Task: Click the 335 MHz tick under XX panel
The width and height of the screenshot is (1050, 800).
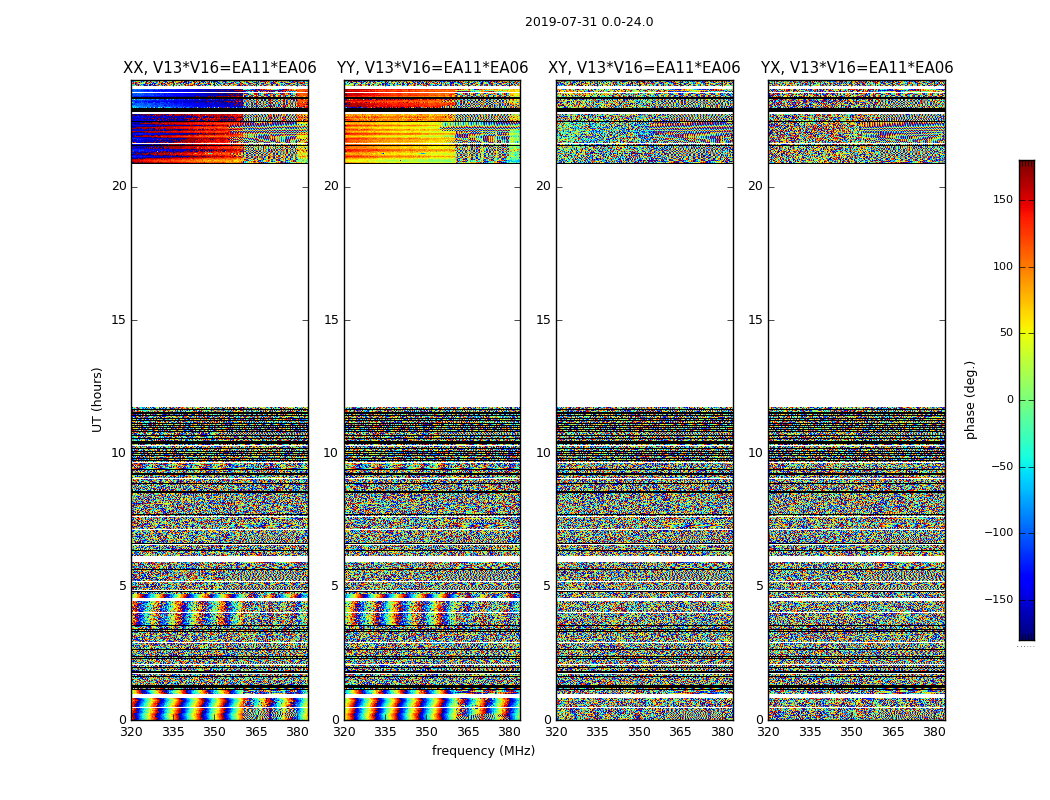Action: coord(173,732)
